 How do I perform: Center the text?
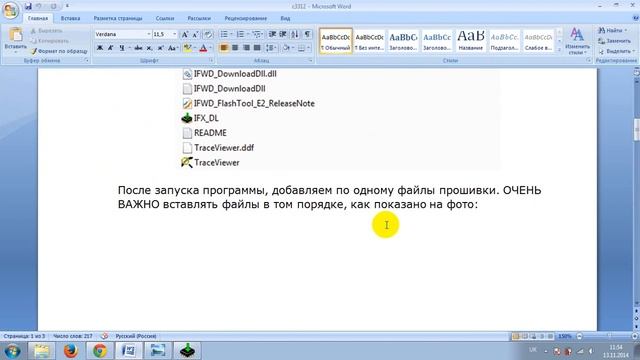(235, 48)
